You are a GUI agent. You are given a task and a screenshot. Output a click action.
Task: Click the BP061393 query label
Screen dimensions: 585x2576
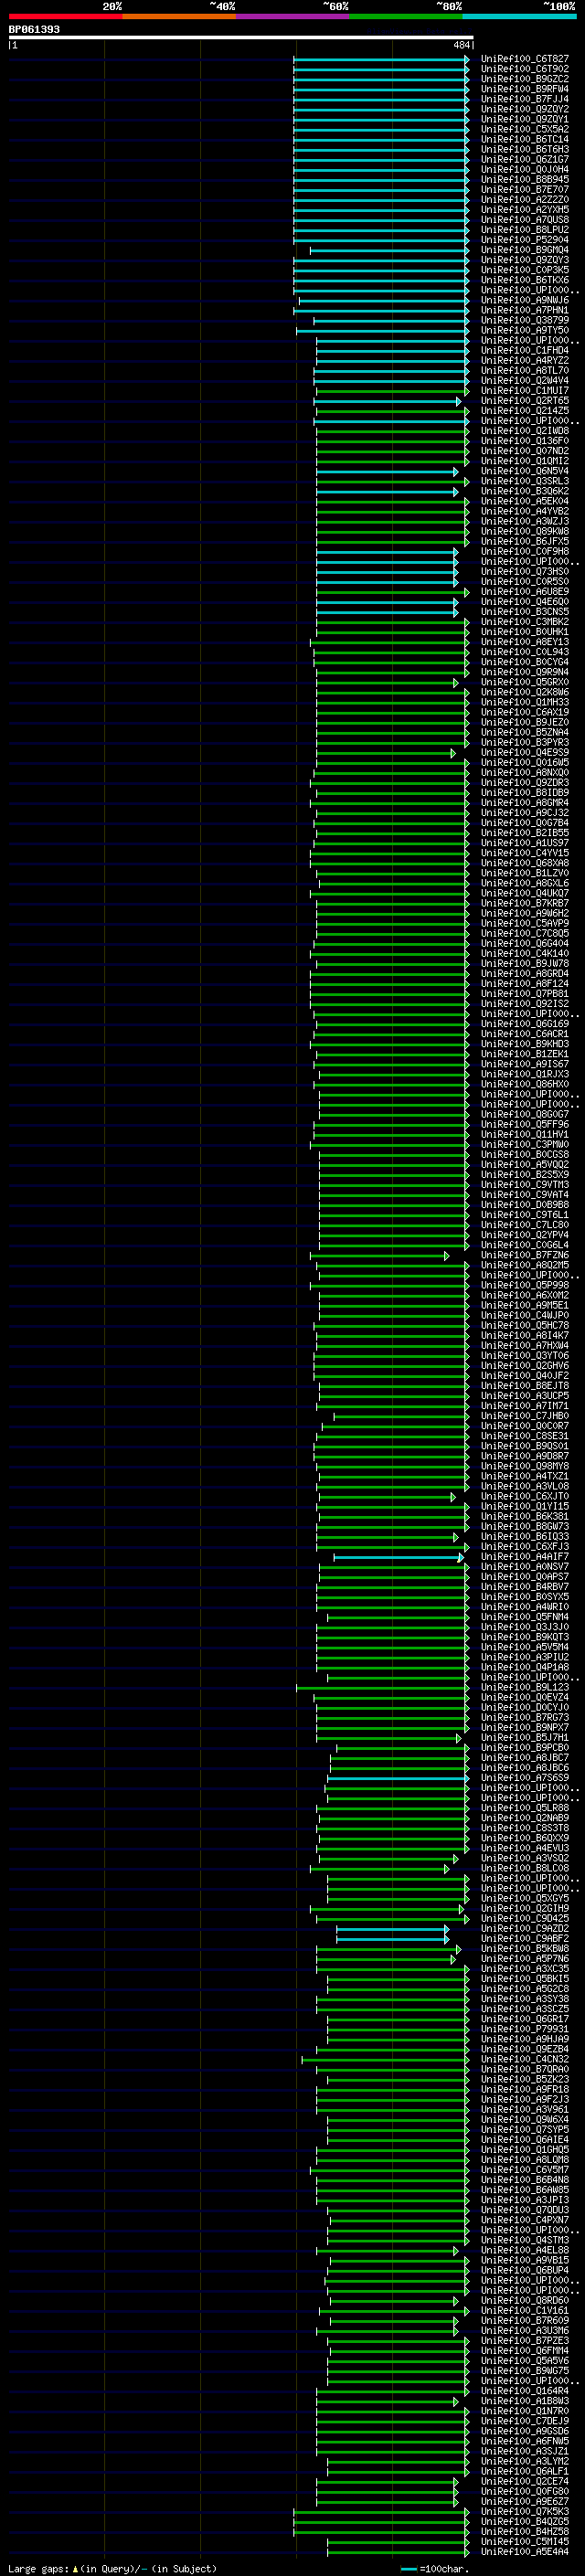coord(34,29)
